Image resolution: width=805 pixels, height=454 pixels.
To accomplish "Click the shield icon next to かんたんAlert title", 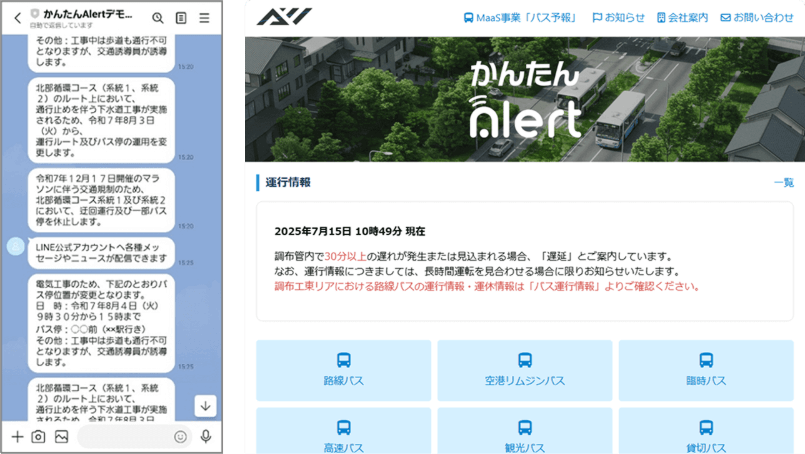I will (35, 14).
